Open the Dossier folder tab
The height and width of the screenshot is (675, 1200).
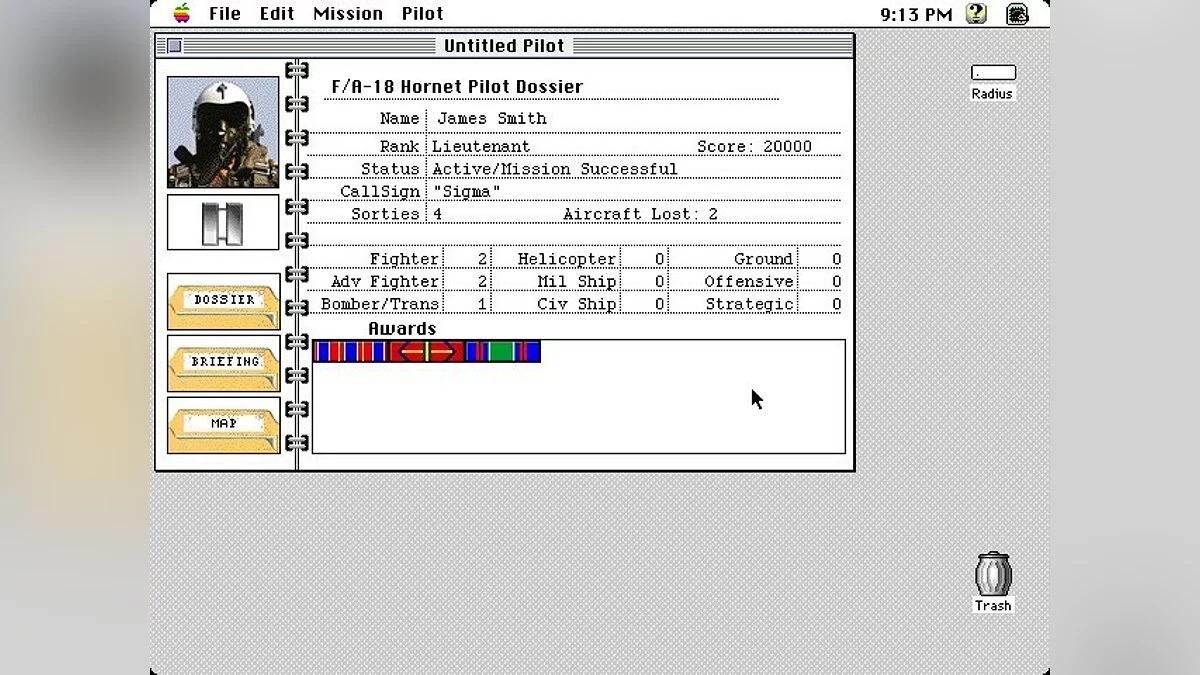point(224,301)
